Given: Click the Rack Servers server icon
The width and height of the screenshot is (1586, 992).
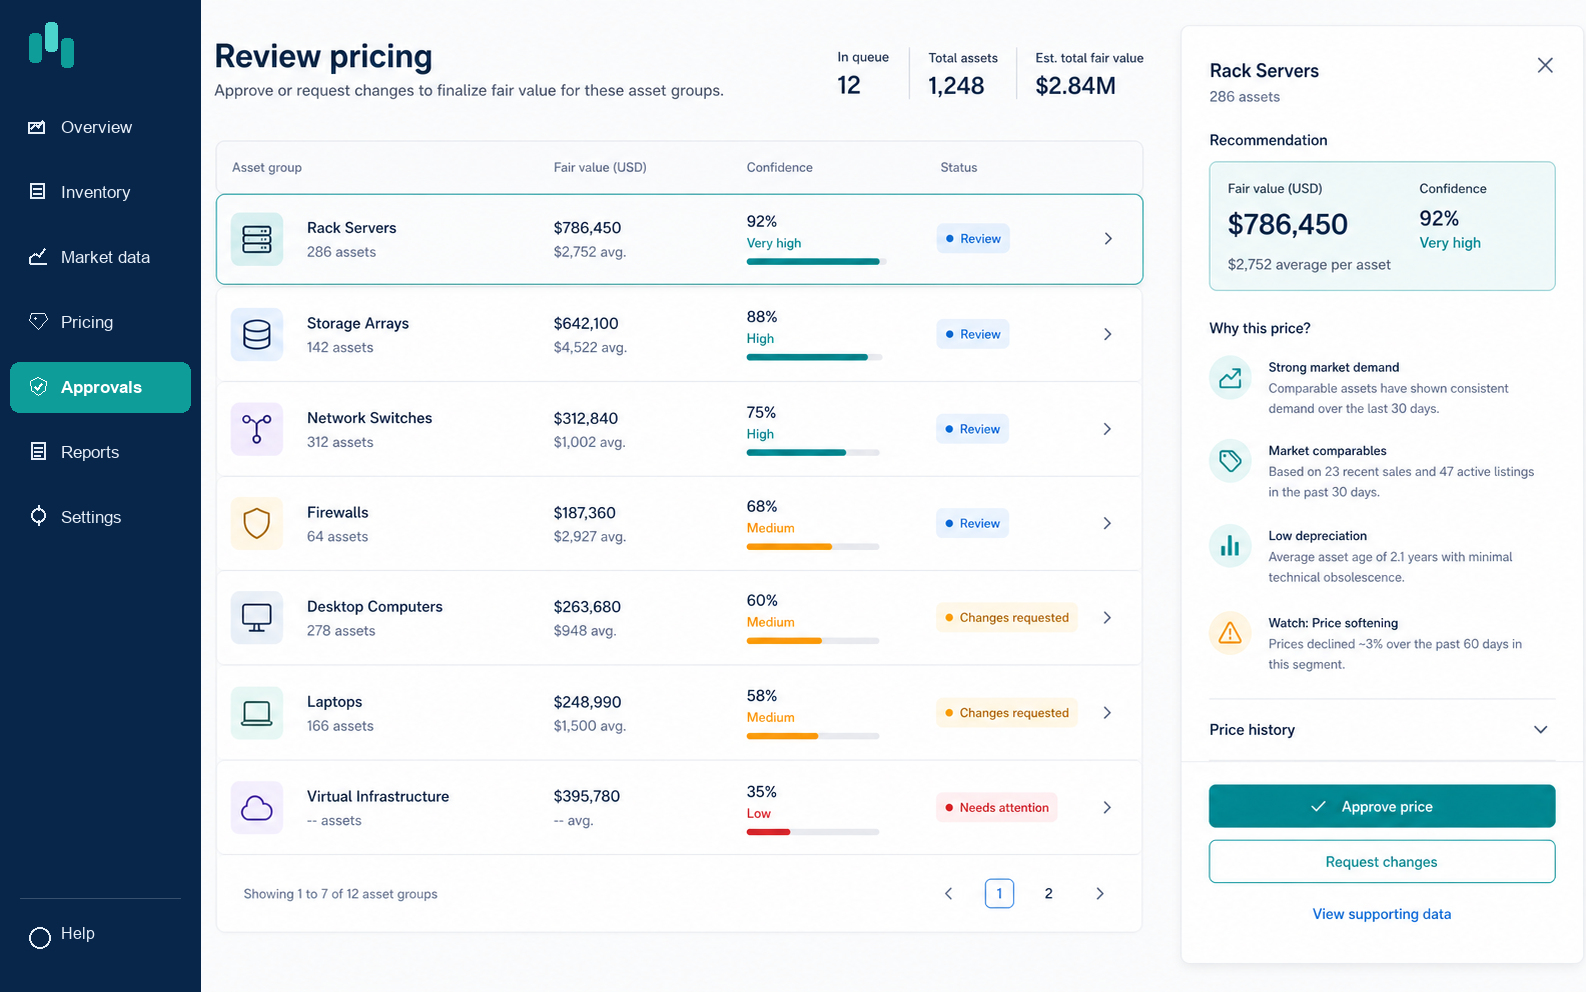Looking at the screenshot, I should tap(257, 239).
